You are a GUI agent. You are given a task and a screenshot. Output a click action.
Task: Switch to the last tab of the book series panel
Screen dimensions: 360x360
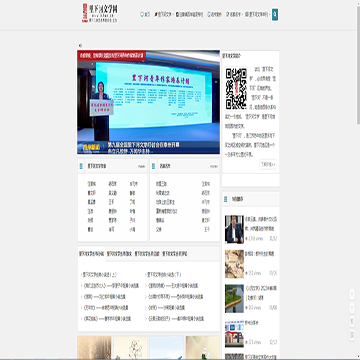pyautogui.click(x=175, y=254)
